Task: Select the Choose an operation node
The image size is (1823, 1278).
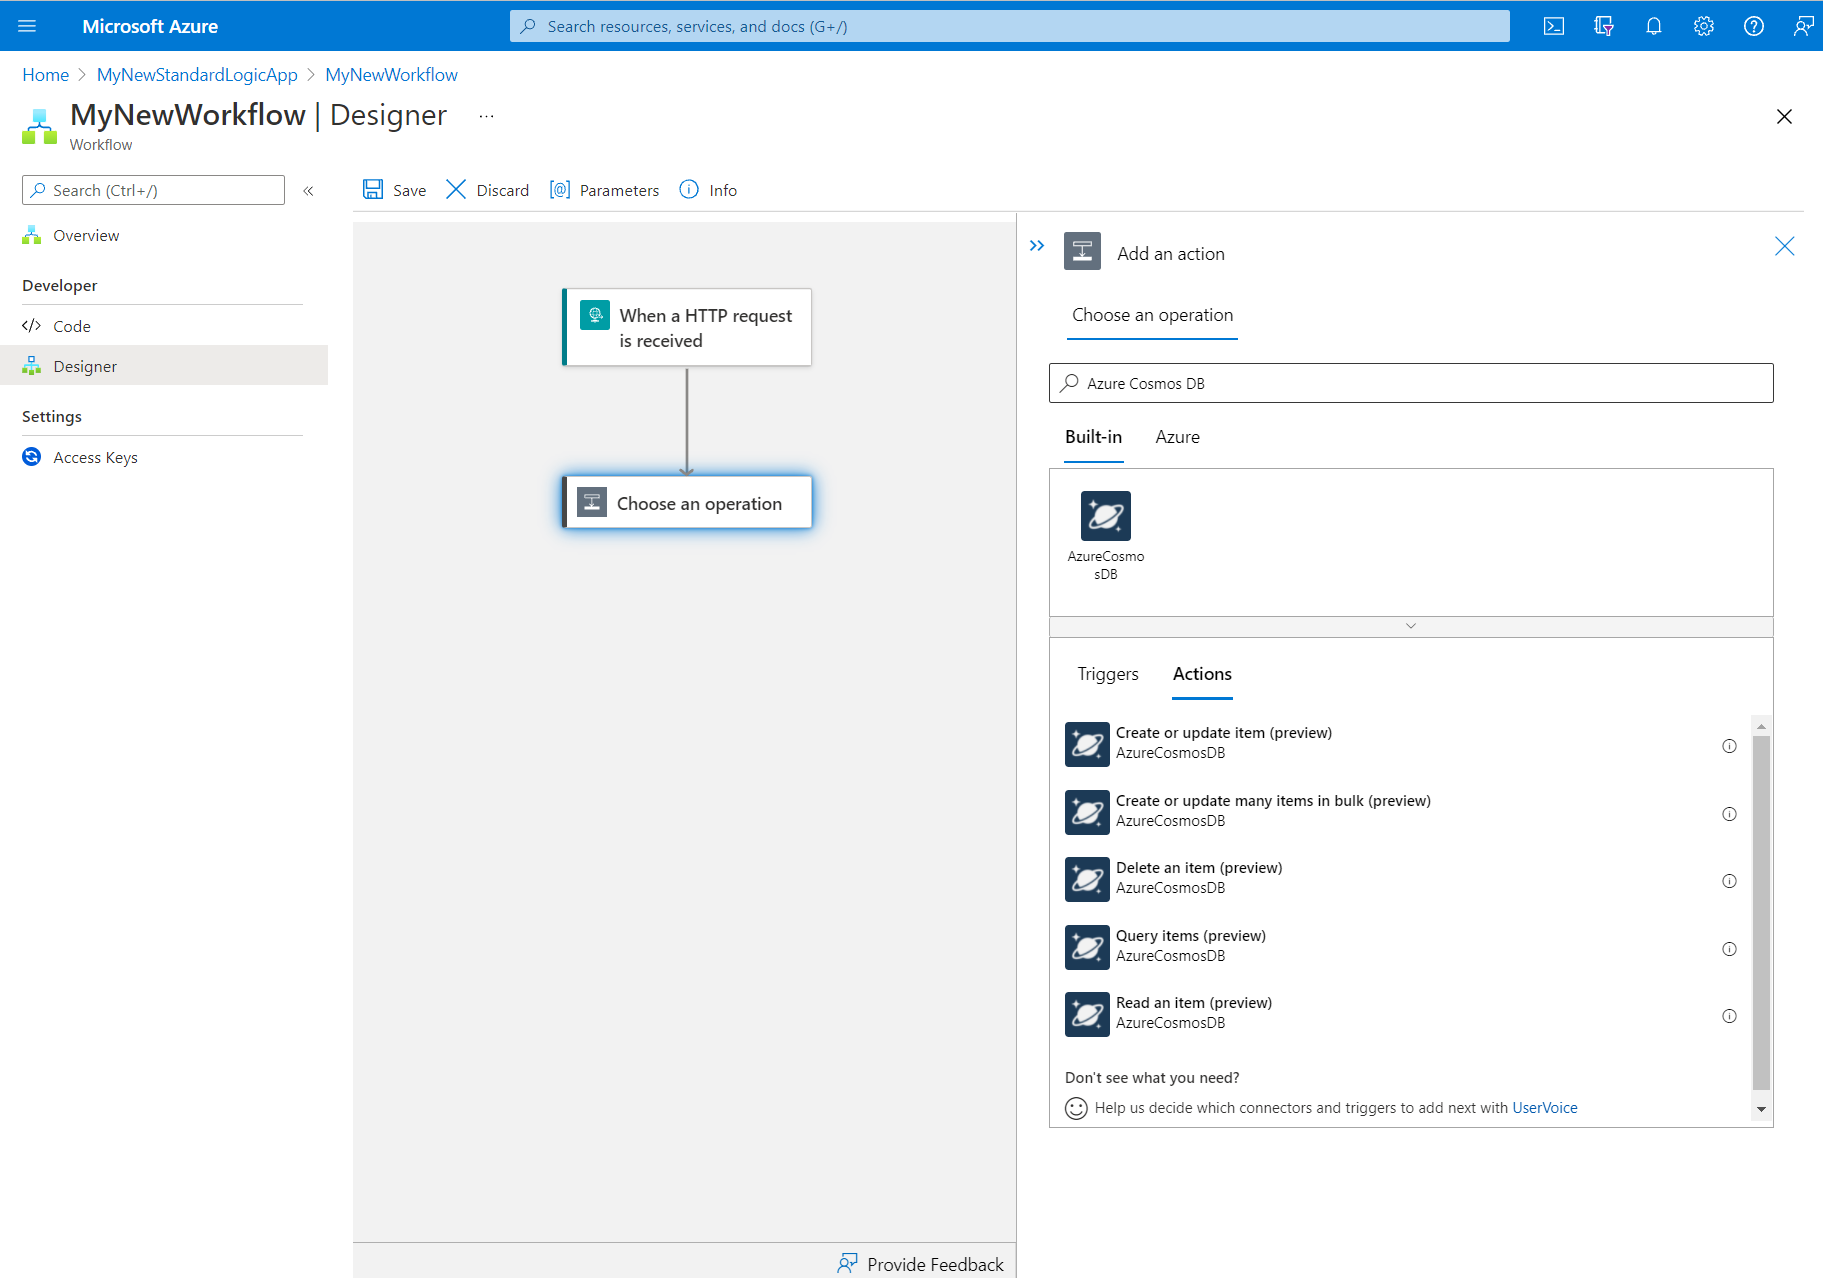Action: (x=687, y=502)
